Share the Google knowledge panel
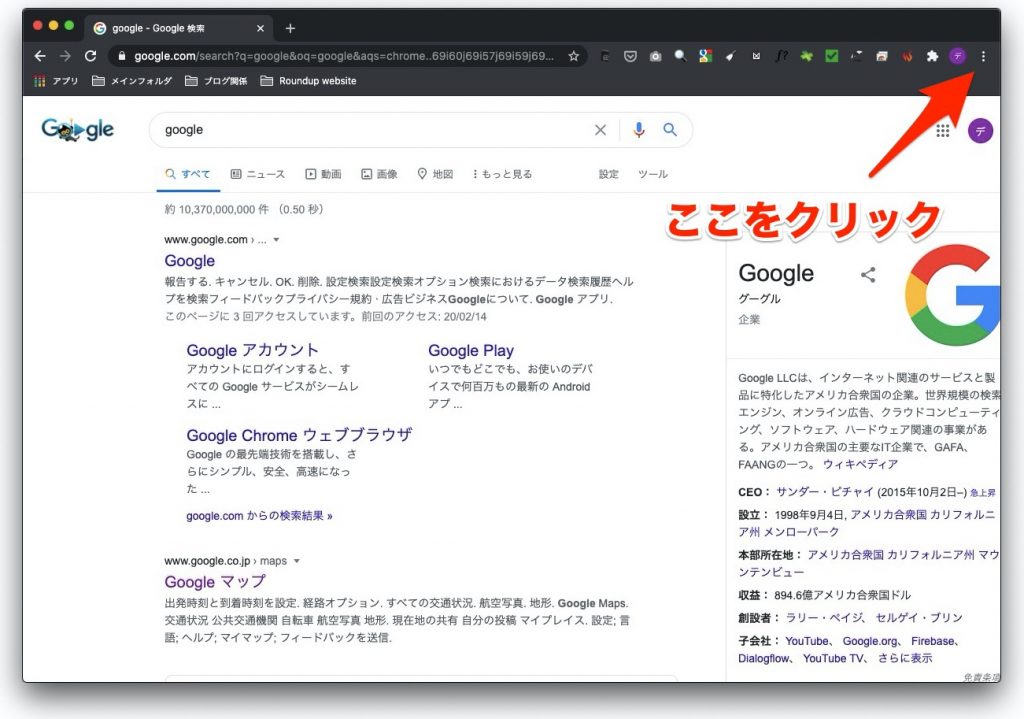 (x=868, y=275)
